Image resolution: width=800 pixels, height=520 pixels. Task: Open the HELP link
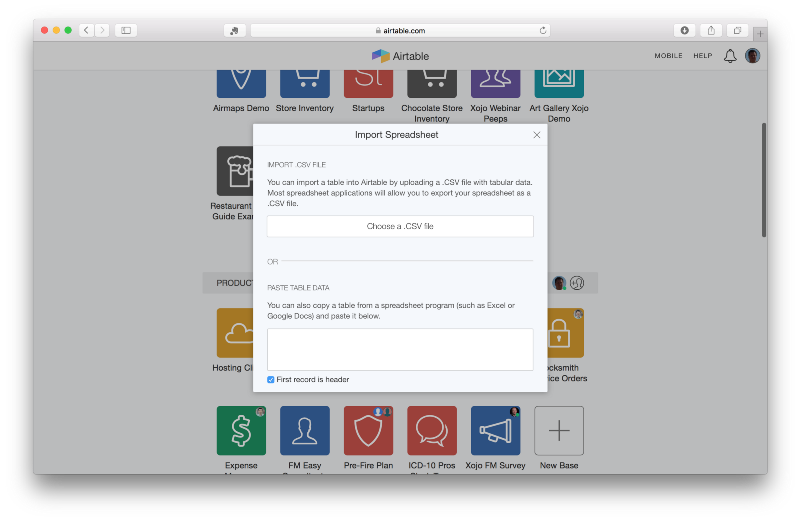[703, 56]
